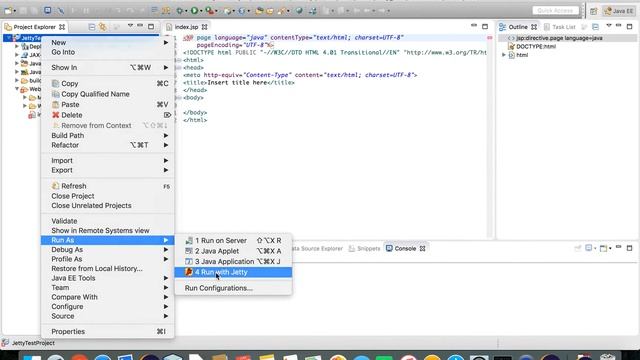Collapse the JettyTestProject tree node
The image size is (640, 360).
click(8, 38)
